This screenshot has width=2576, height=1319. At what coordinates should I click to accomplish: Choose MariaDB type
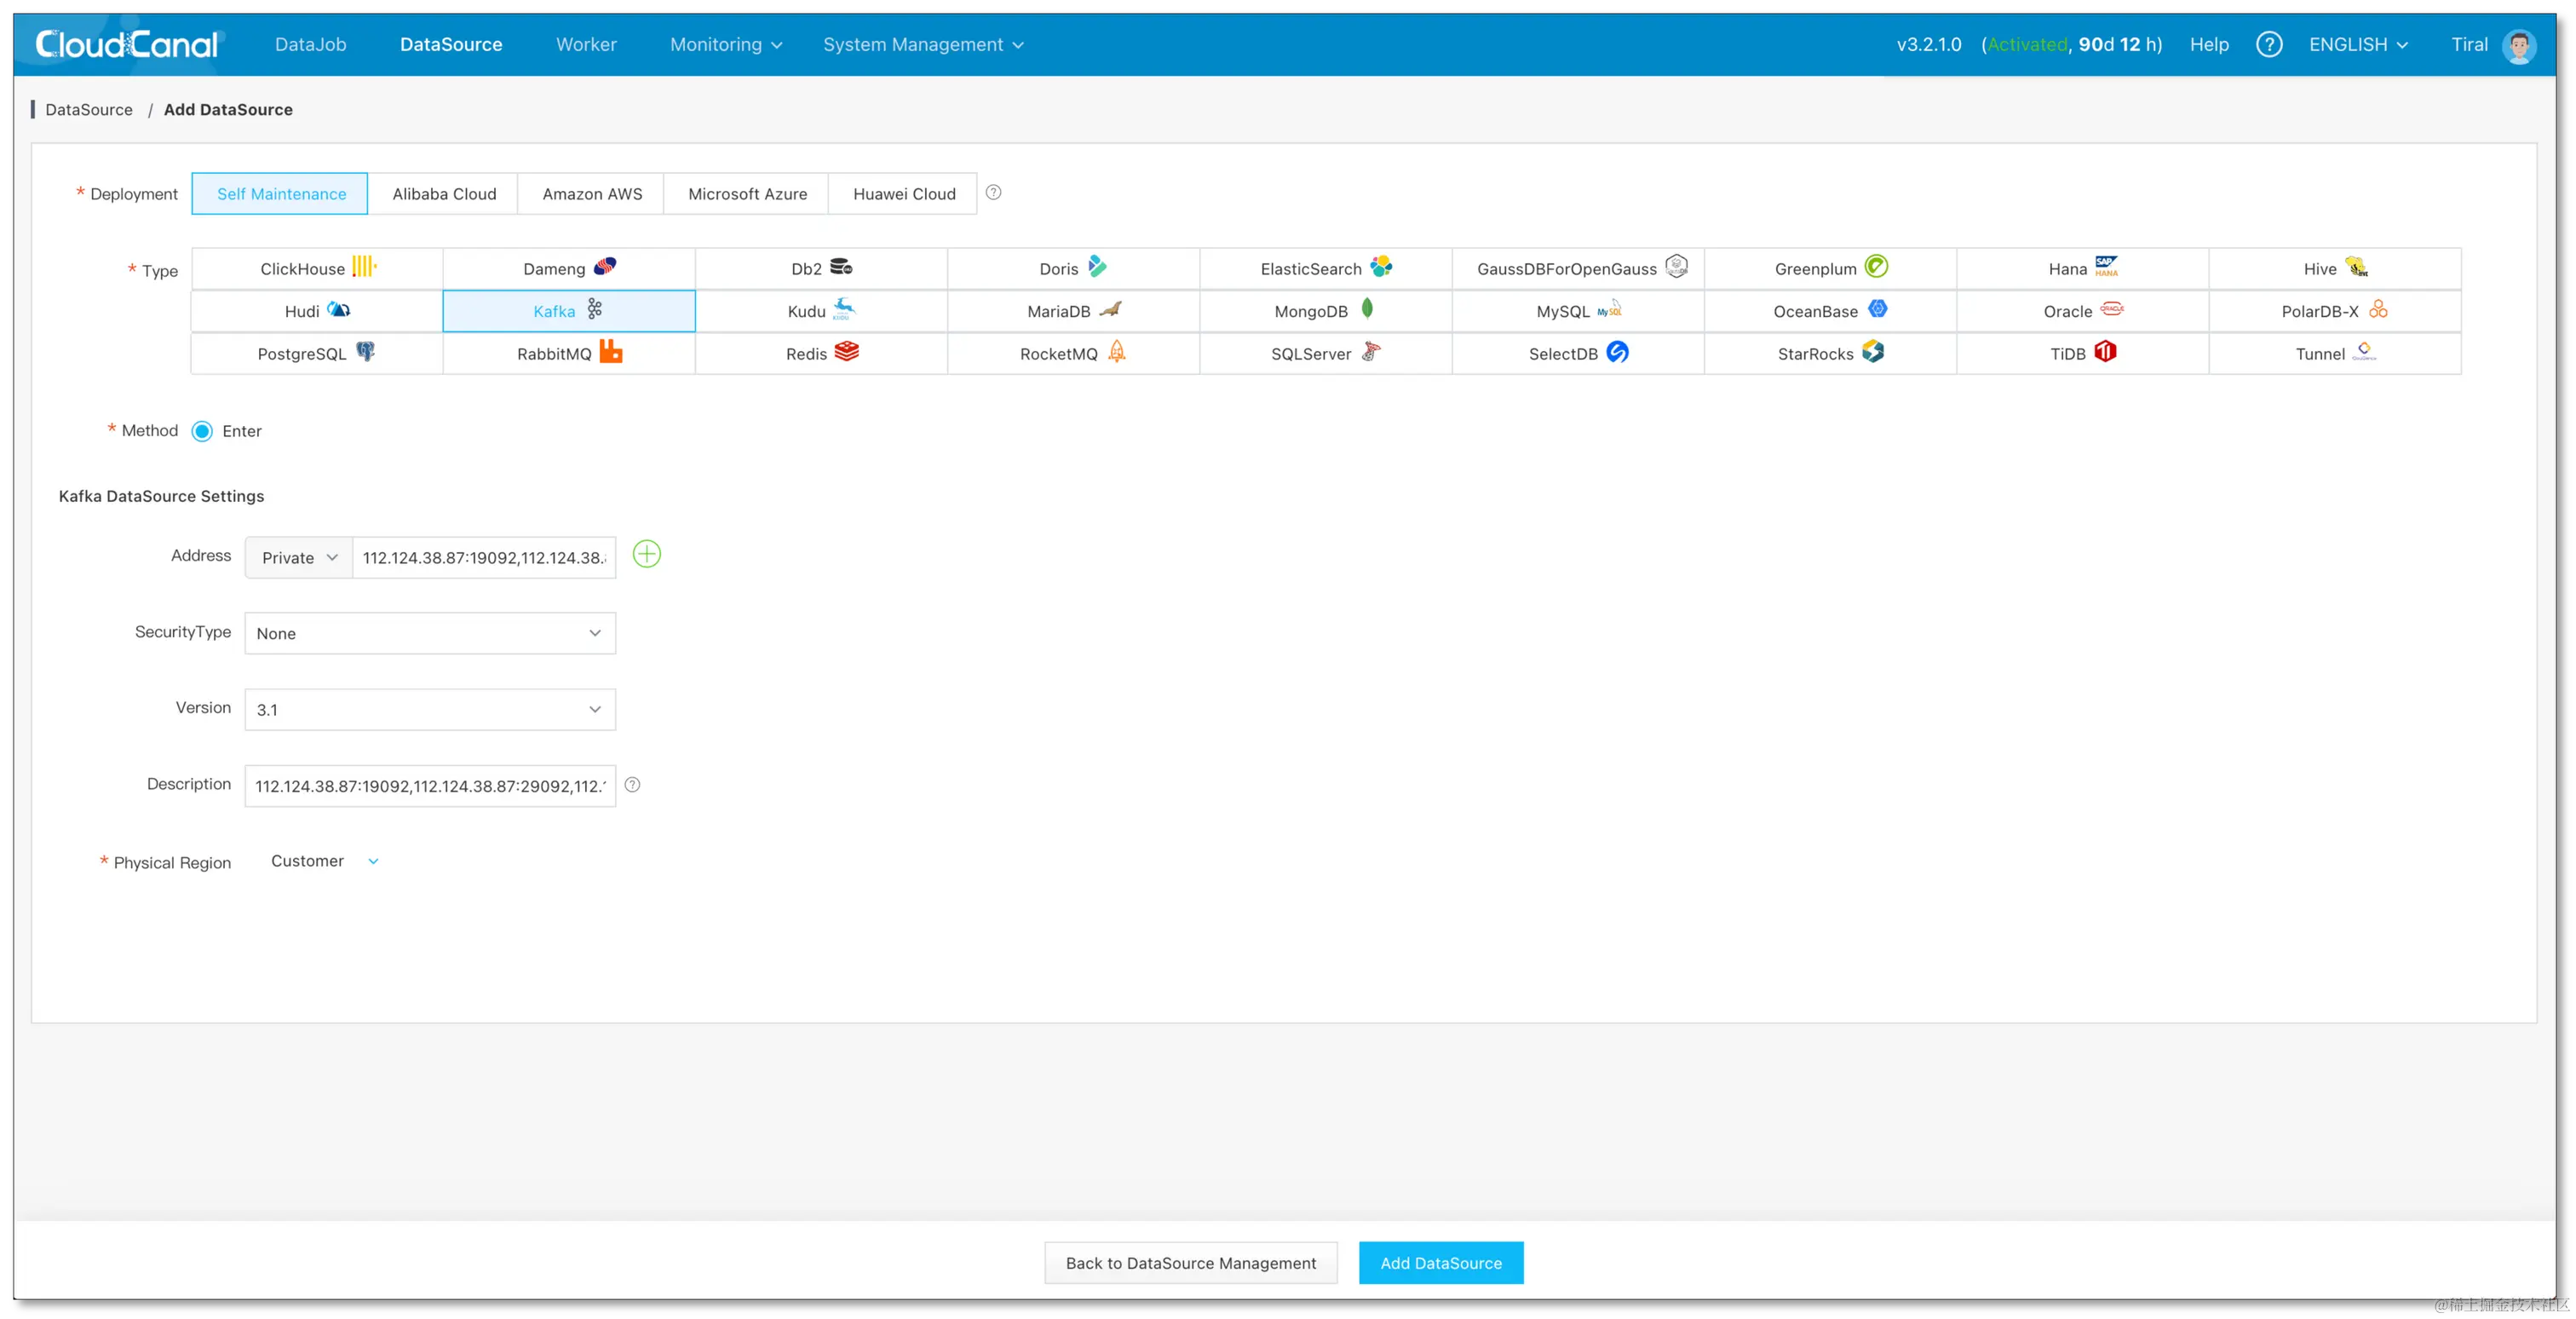(x=1073, y=311)
